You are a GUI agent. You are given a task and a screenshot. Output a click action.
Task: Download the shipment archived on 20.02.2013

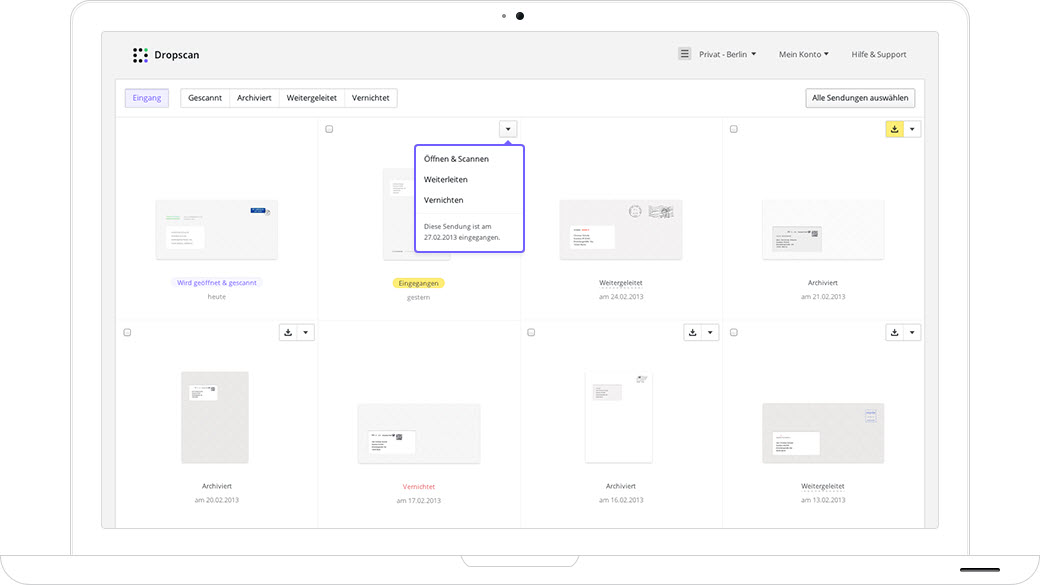(x=289, y=331)
